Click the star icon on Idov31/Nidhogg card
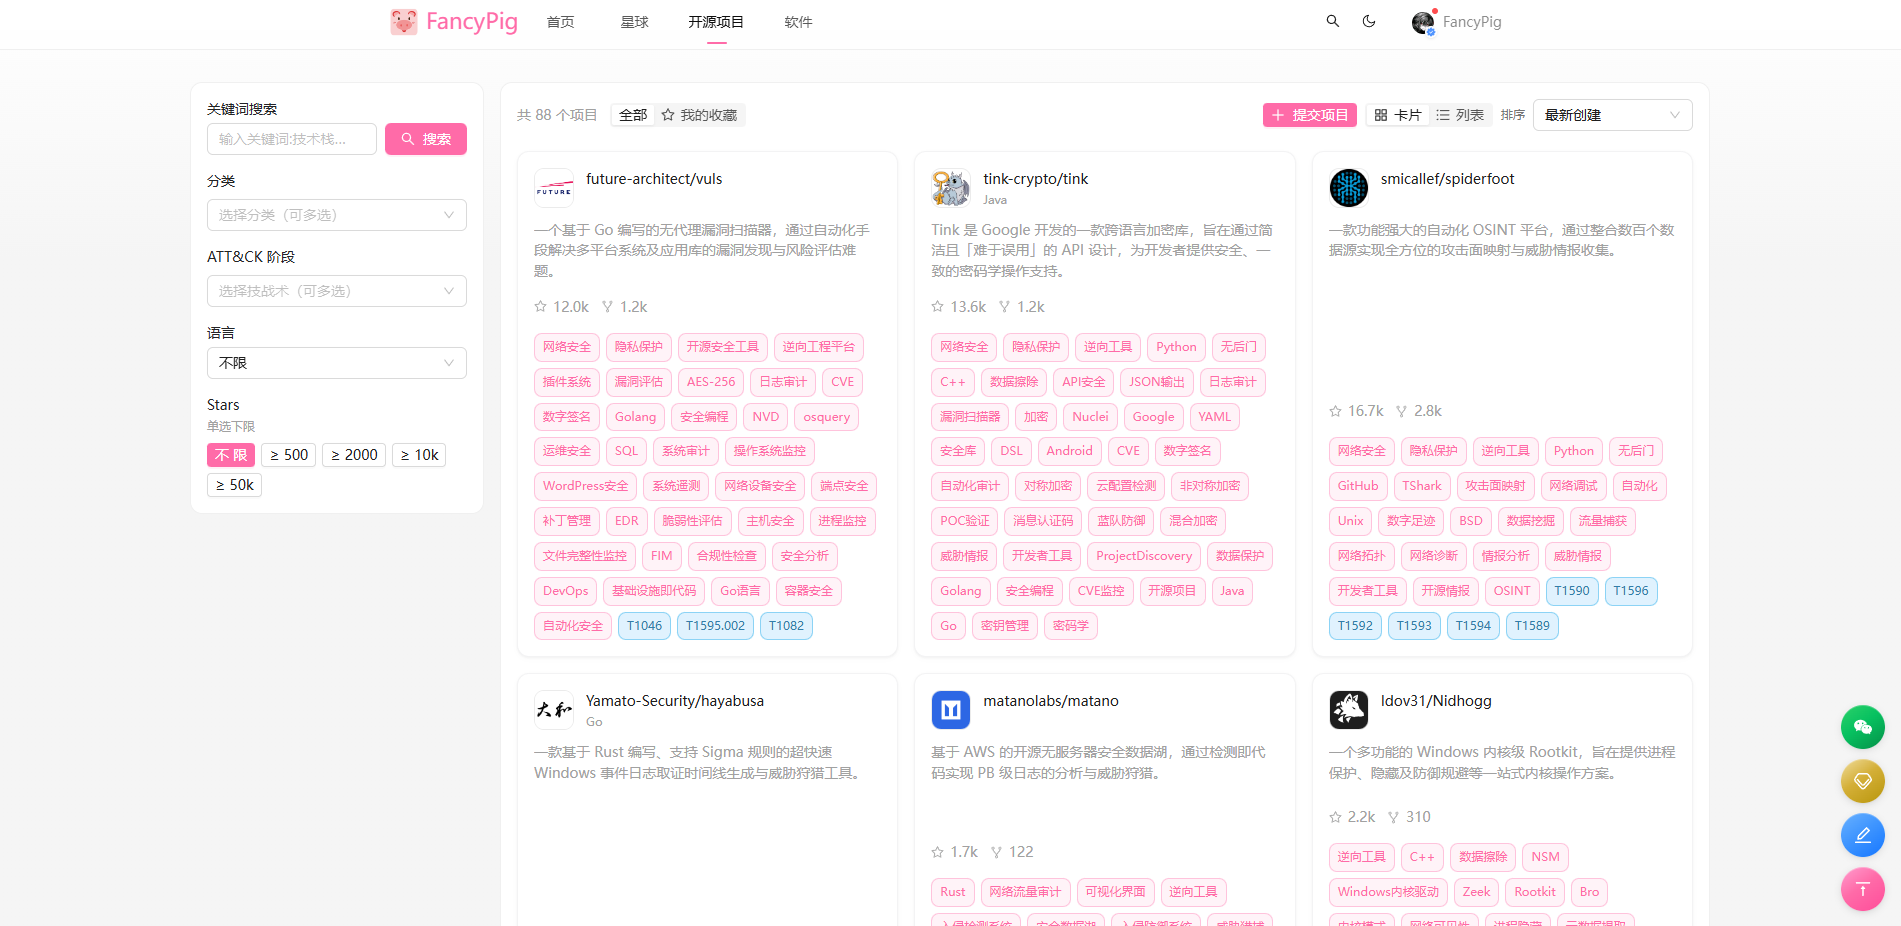1901x926 pixels. (1336, 817)
